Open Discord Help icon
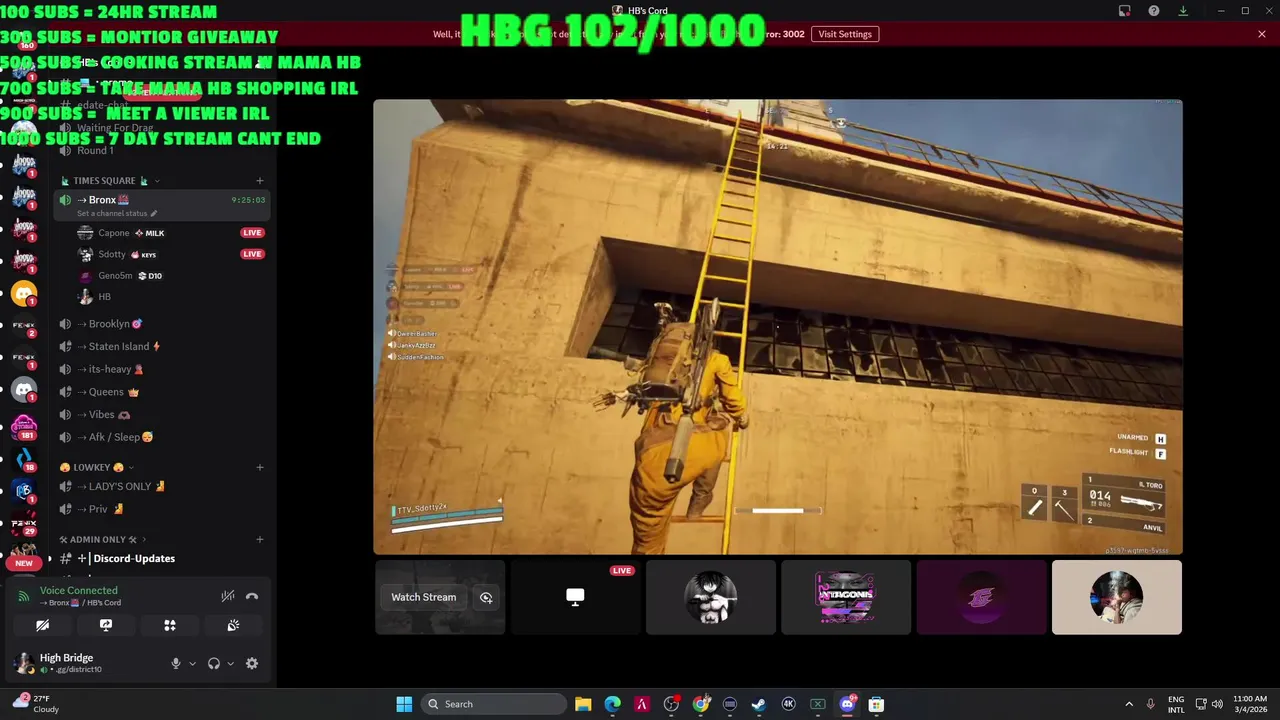 click(1154, 11)
